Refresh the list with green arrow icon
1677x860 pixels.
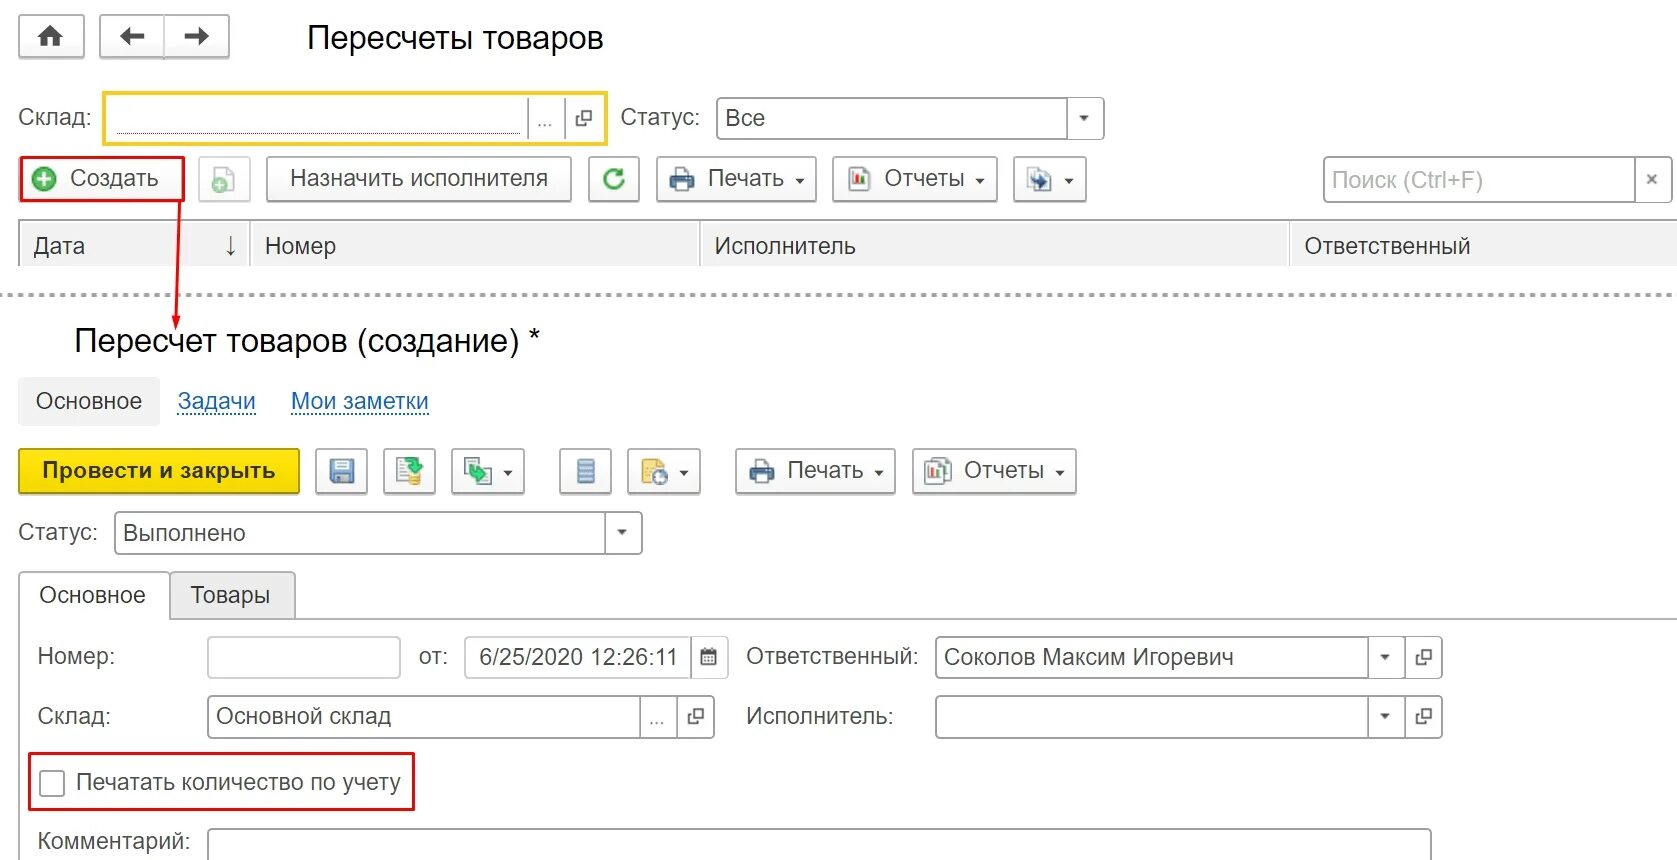[x=614, y=180]
